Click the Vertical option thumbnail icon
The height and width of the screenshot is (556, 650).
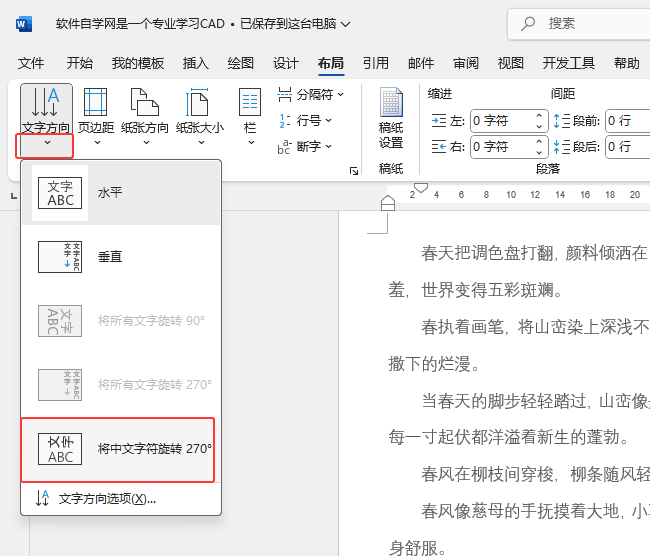60,257
